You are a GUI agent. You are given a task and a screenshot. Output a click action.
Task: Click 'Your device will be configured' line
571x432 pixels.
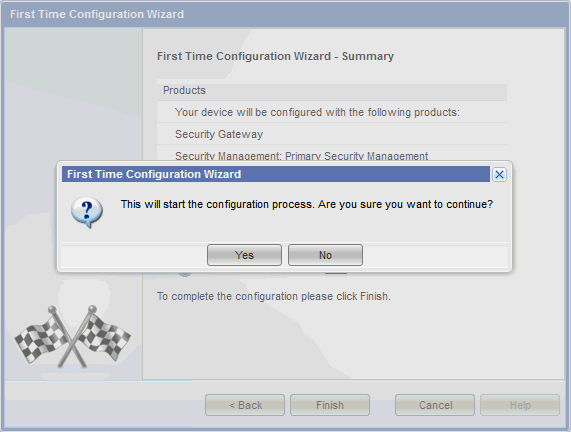coord(317,112)
